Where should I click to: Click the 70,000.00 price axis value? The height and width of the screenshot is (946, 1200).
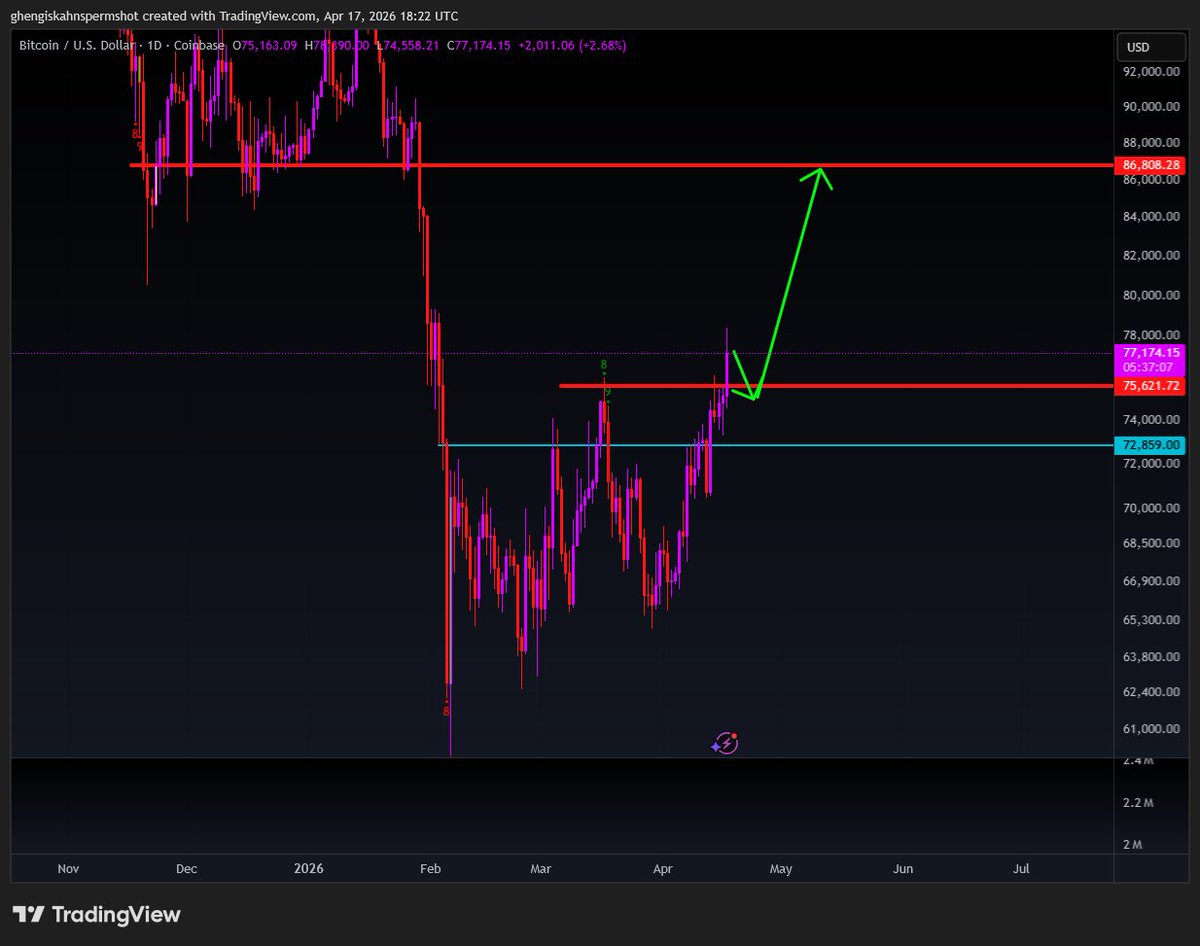pos(1152,508)
